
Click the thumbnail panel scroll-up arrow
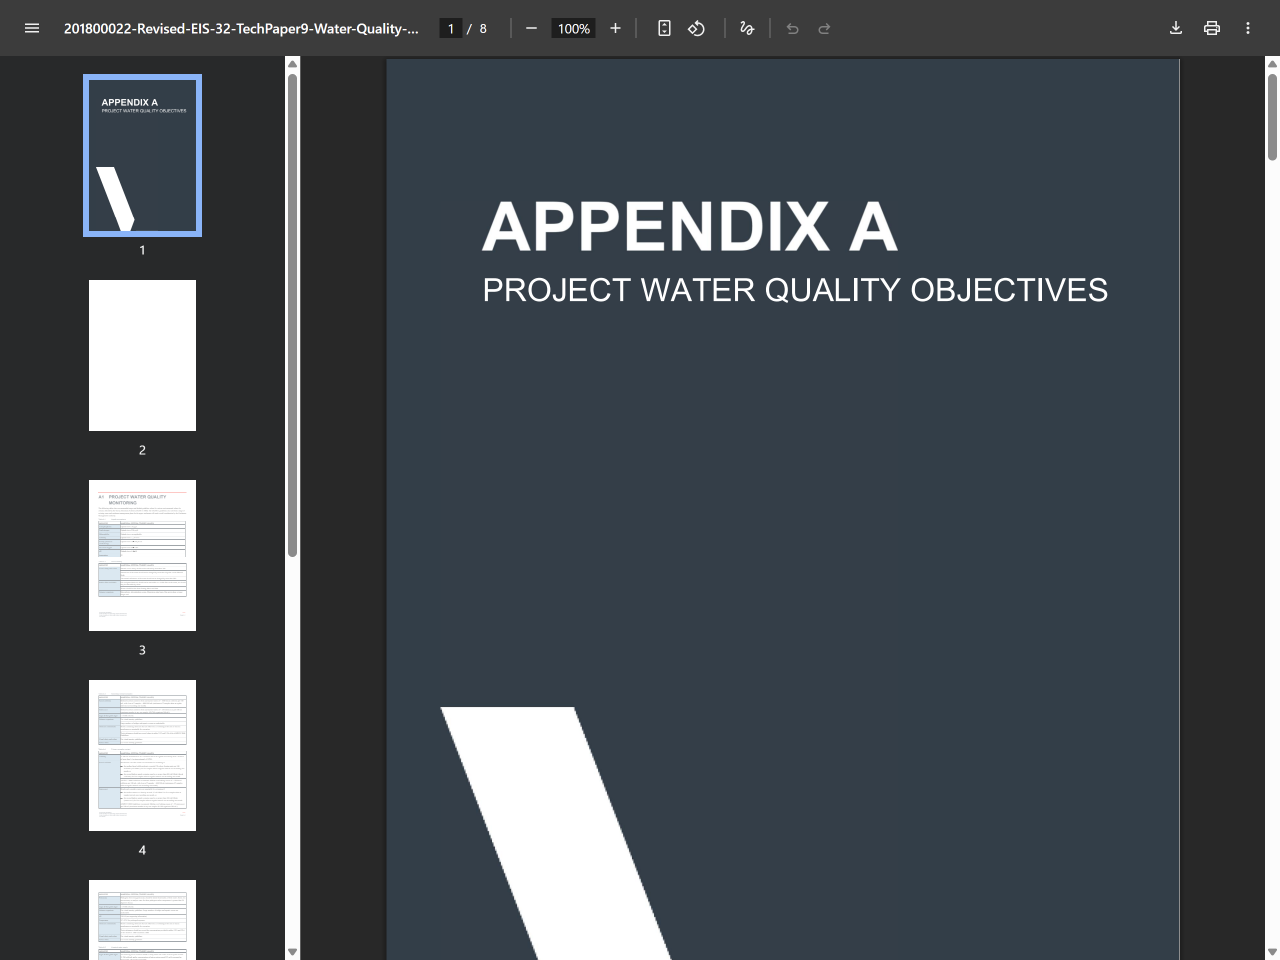click(292, 64)
